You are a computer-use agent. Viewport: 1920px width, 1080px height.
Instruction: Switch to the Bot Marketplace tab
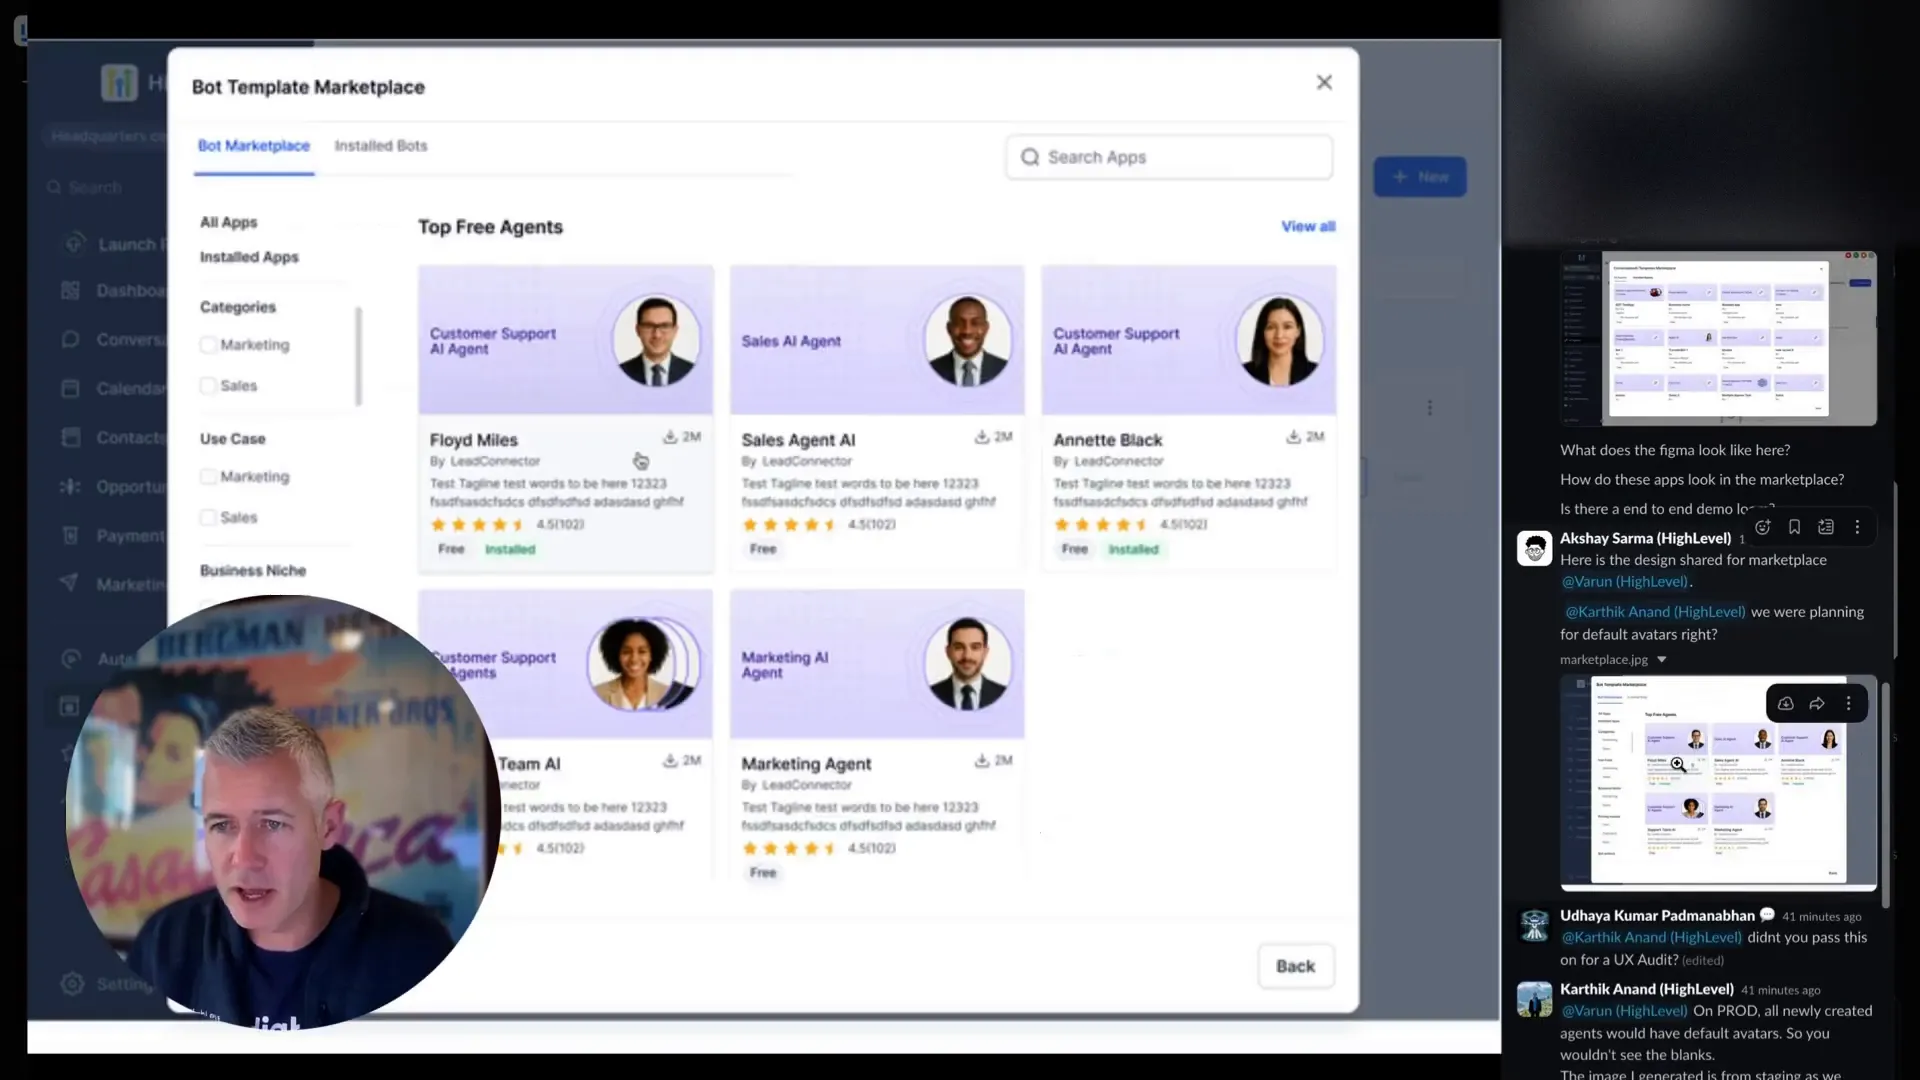coord(254,146)
